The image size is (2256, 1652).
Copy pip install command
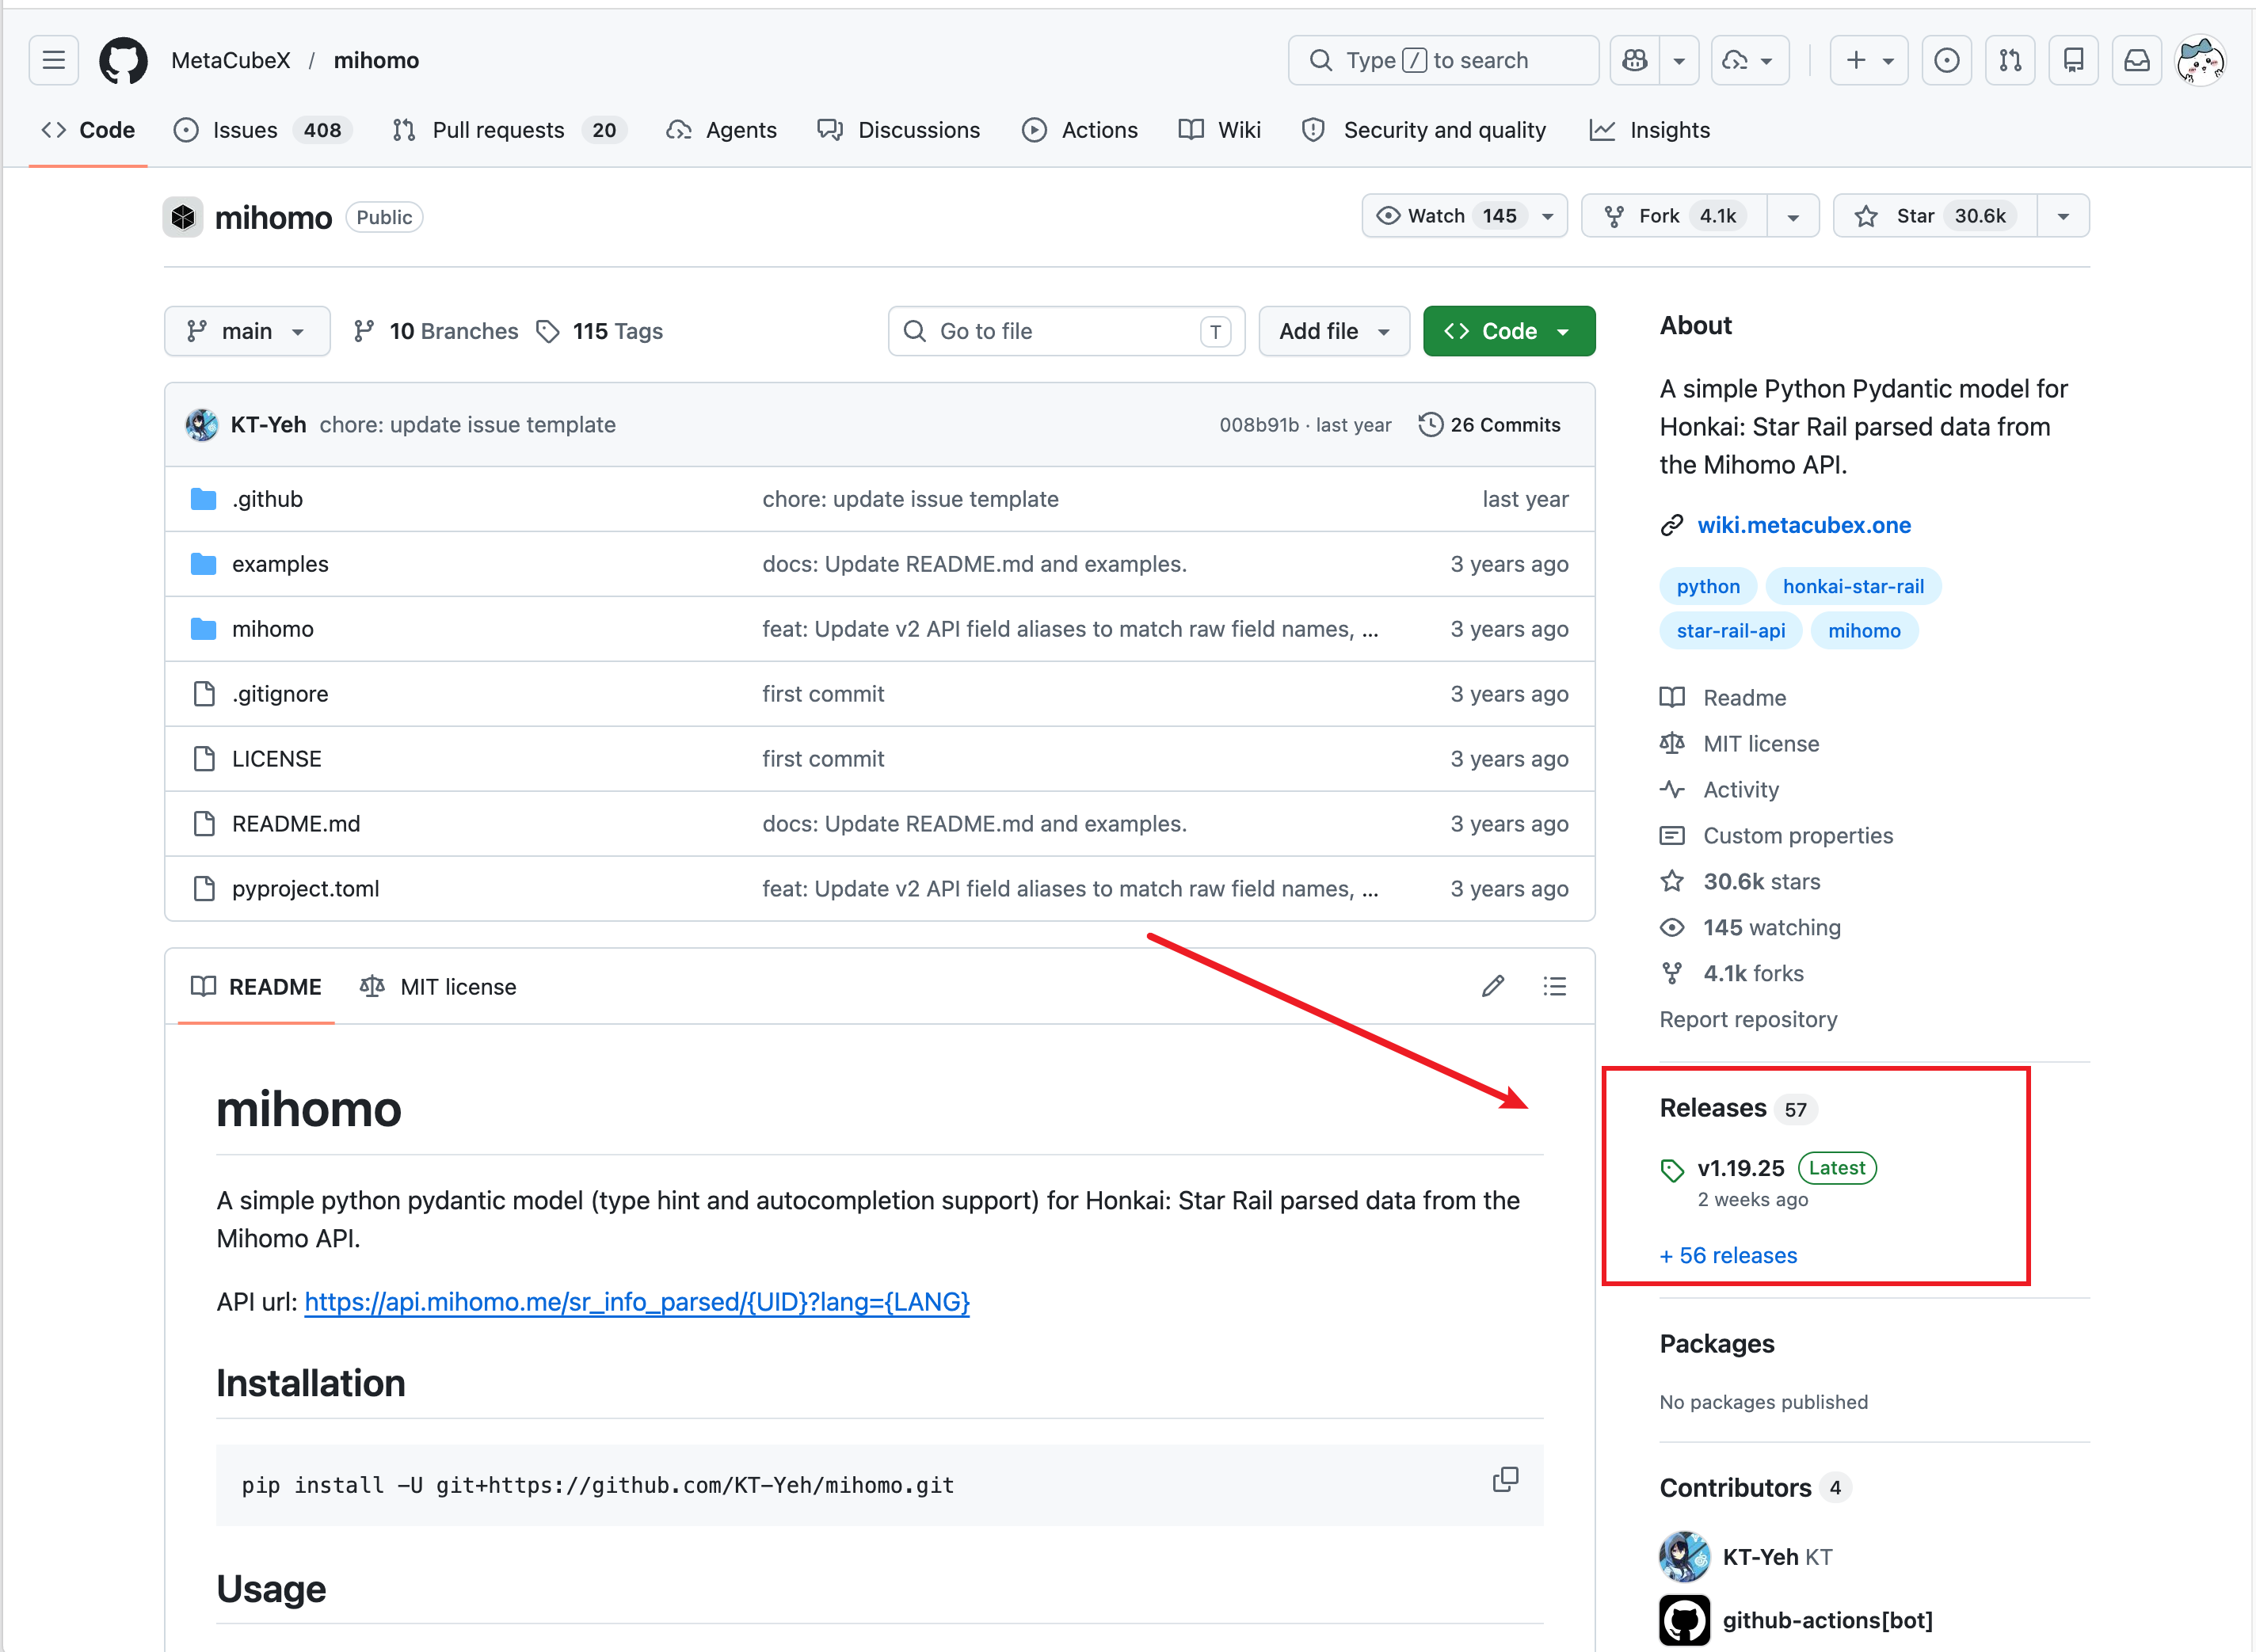point(1505,1480)
